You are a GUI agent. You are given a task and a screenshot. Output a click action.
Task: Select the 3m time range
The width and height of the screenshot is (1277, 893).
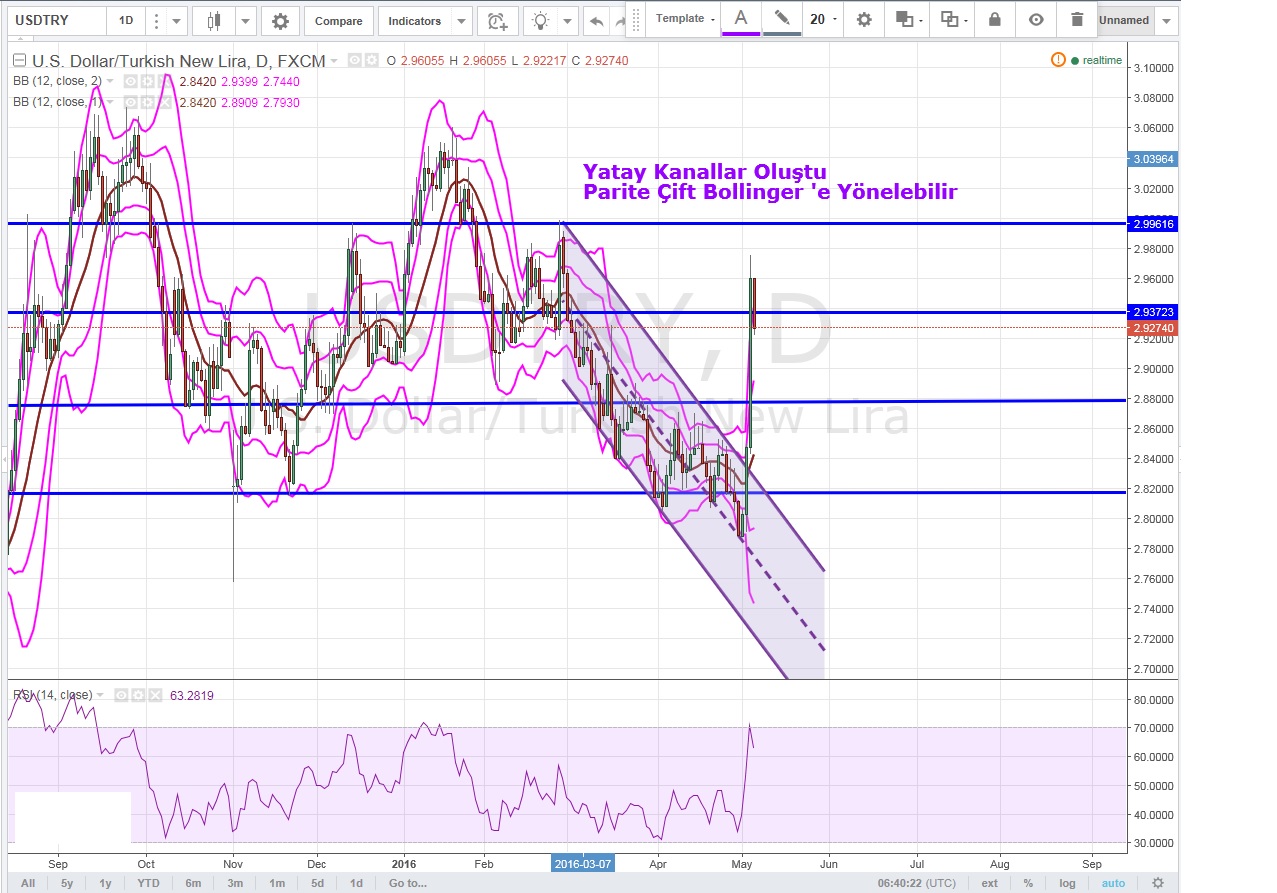point(234,883)
